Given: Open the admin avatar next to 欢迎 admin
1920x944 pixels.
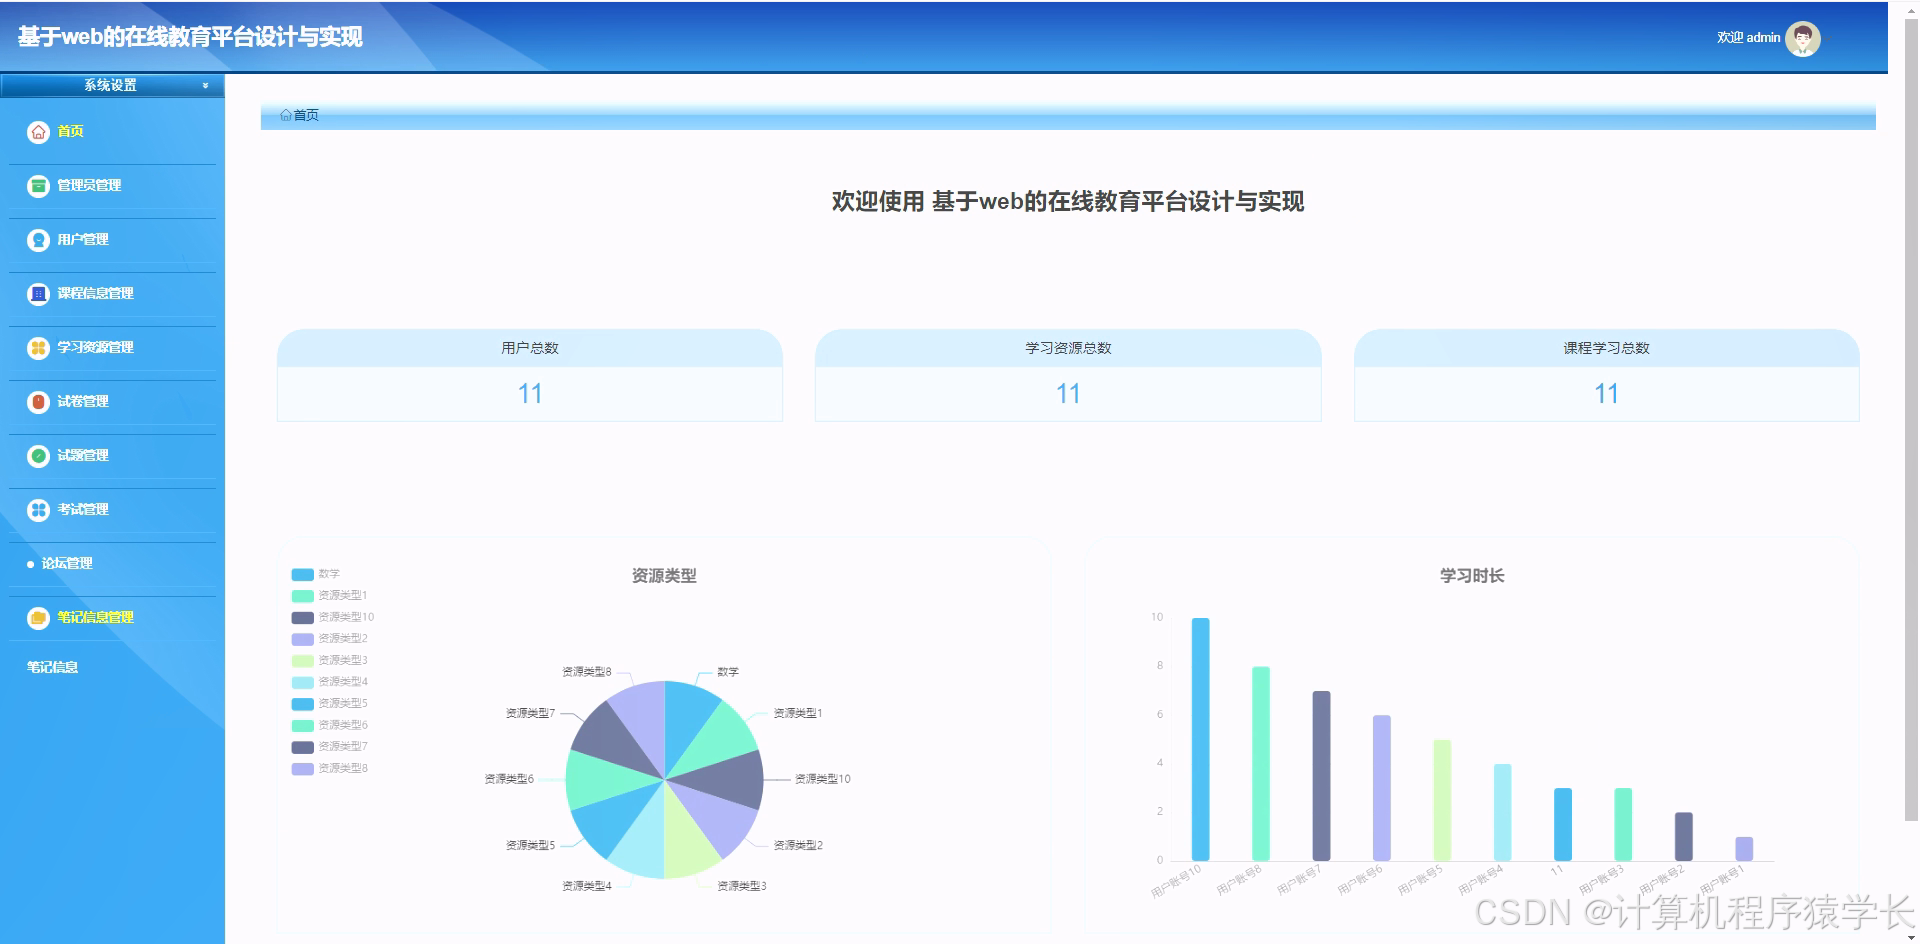Looking at the screenshot, I should 1802,38.
